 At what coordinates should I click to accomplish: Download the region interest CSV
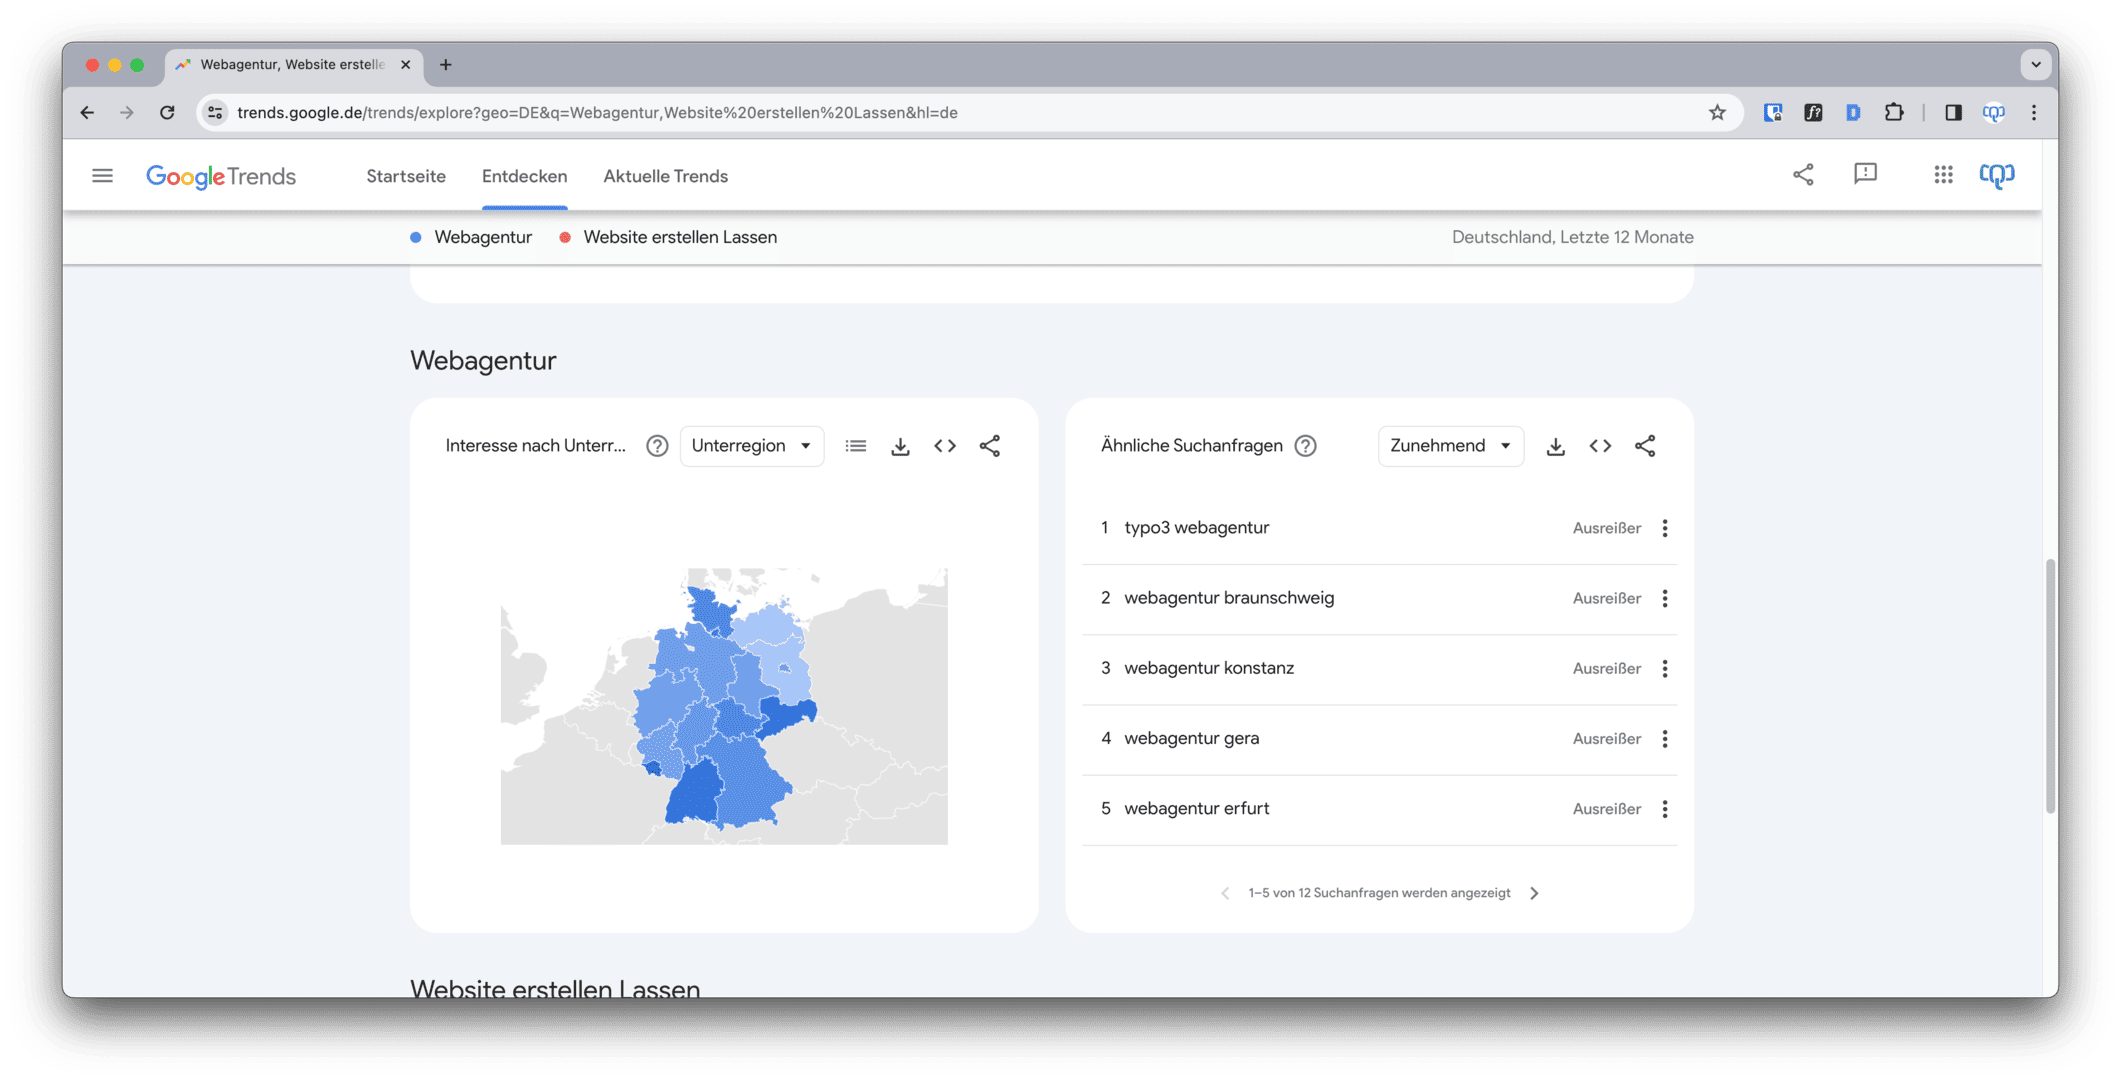pyautogui.click(x=900, y=446)
